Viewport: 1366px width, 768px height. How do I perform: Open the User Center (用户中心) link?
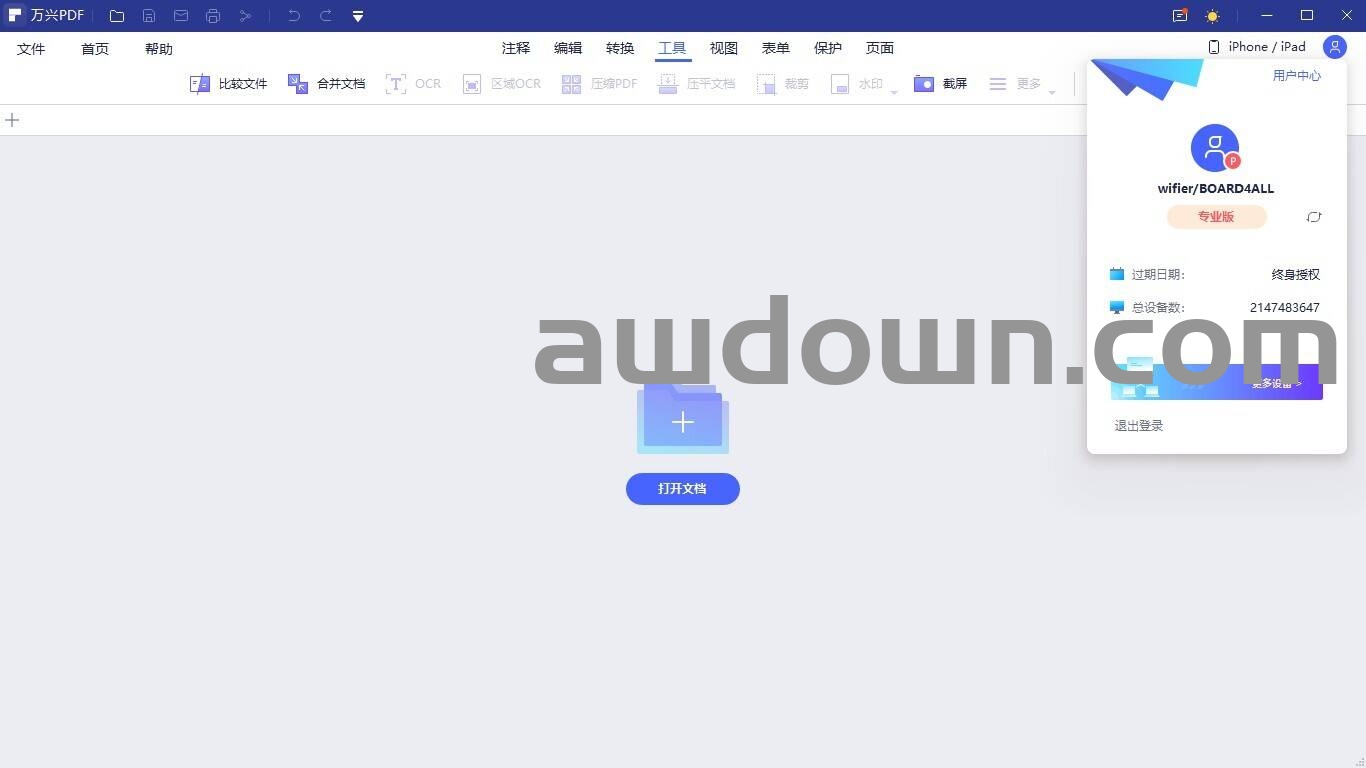pos(1296,76)
